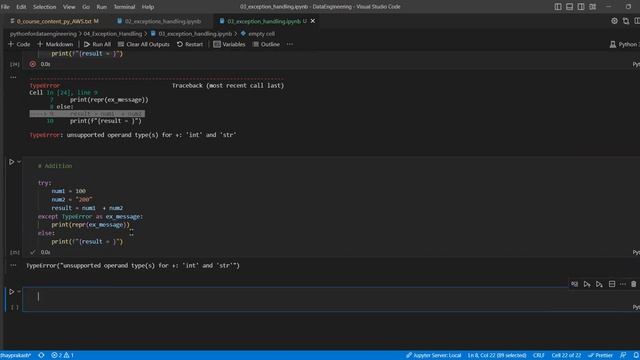Open the notebook Outline
Image resolution: width=640 pixels, height=360 pixels.
point(266,44)
